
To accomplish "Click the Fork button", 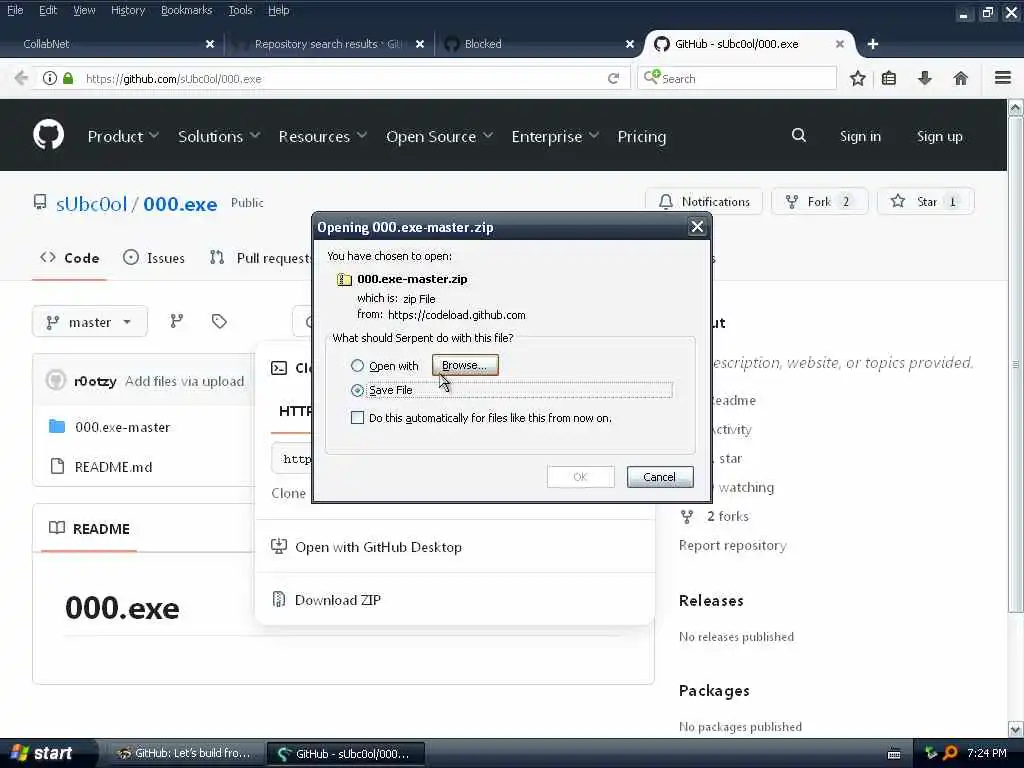I will 820,201.
